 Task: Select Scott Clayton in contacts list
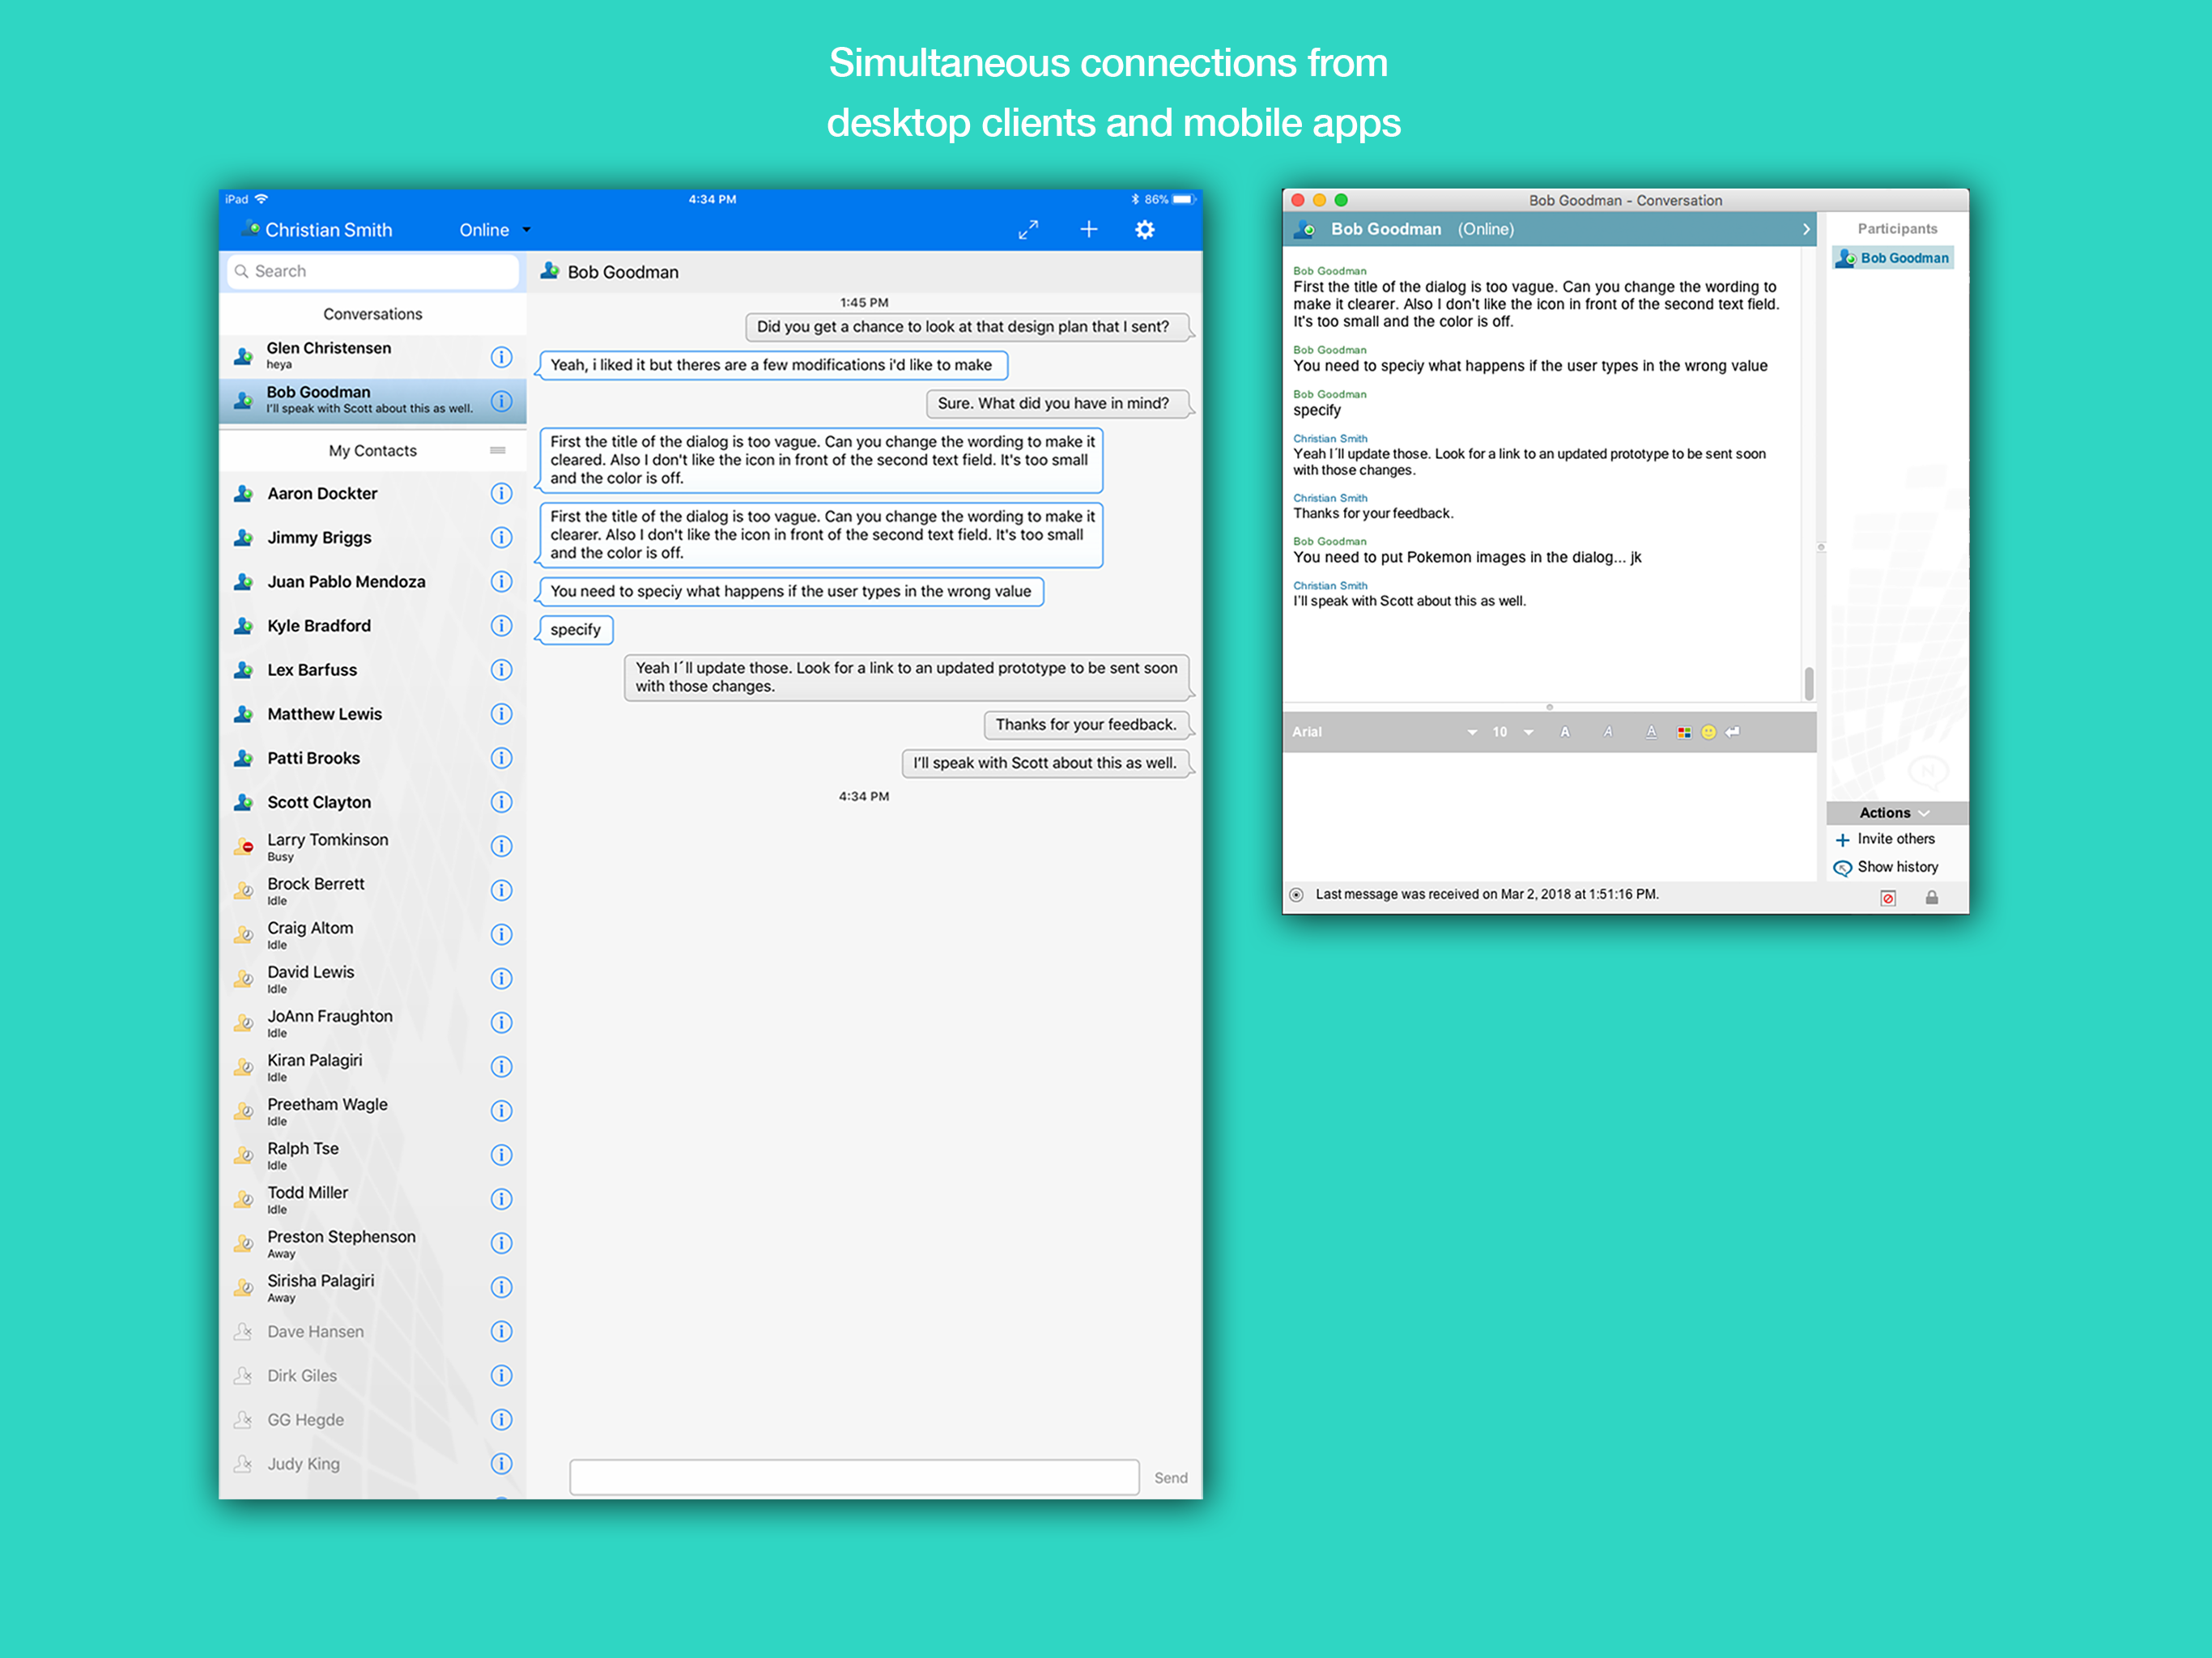[x=320, y=802]
